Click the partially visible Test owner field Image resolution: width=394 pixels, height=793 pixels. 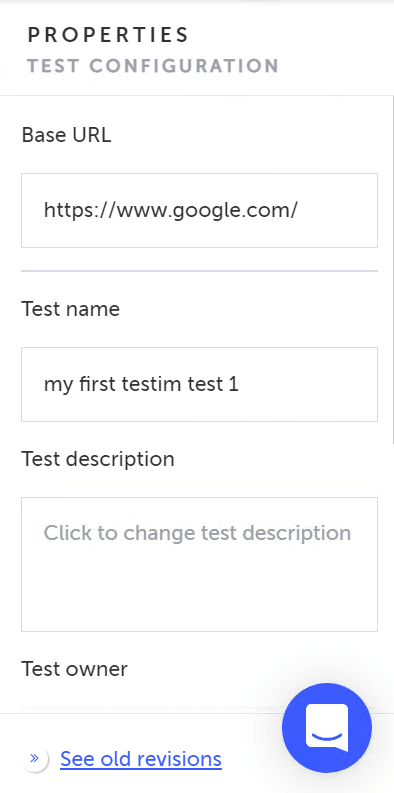pyautogui.click(x=152, y=710)
